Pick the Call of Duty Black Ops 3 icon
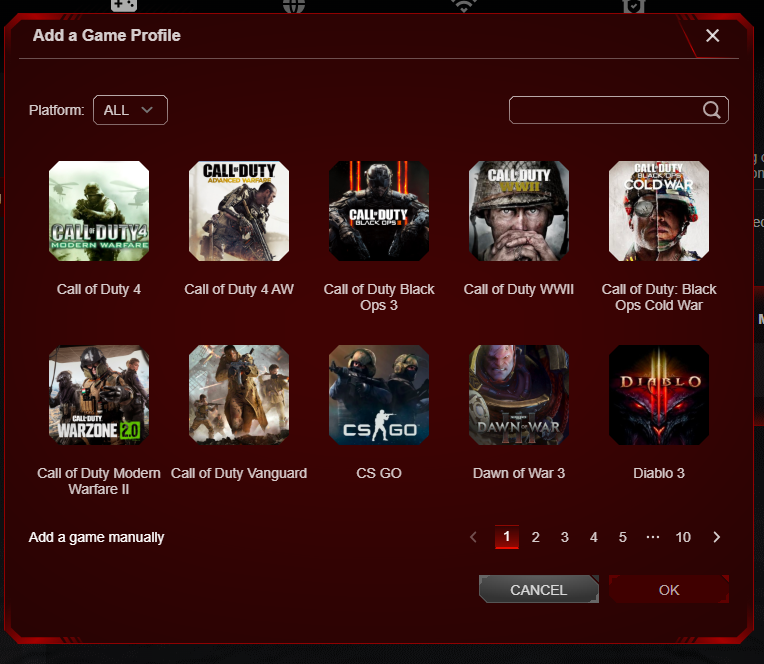The image size is (764, 664). 379,211
